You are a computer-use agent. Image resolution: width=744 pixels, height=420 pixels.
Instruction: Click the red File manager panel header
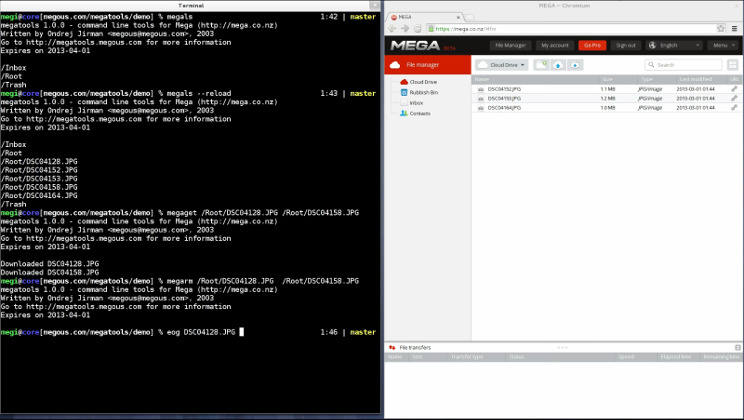tap(428, 65)
